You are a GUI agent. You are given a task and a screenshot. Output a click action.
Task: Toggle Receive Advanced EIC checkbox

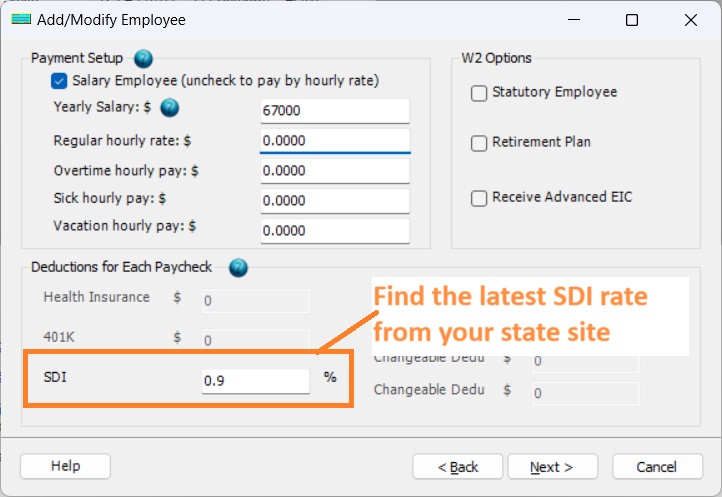[479, 198]
